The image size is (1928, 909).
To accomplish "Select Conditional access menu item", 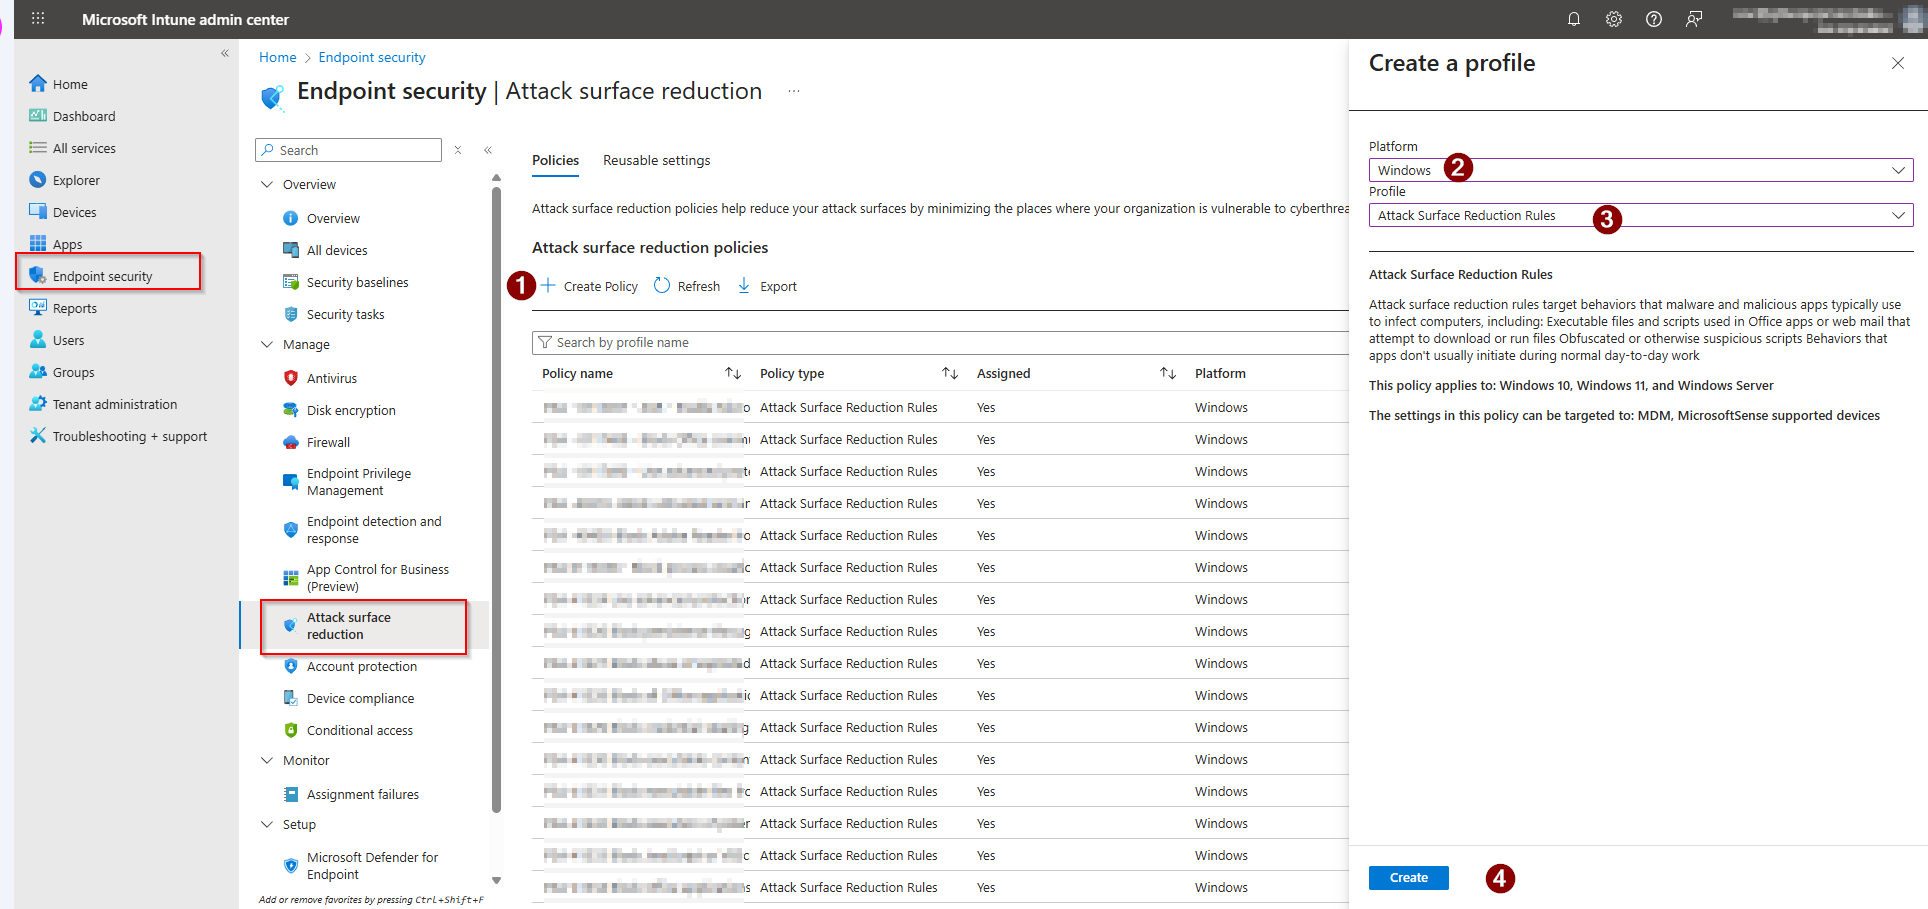I will pos(360,730).
